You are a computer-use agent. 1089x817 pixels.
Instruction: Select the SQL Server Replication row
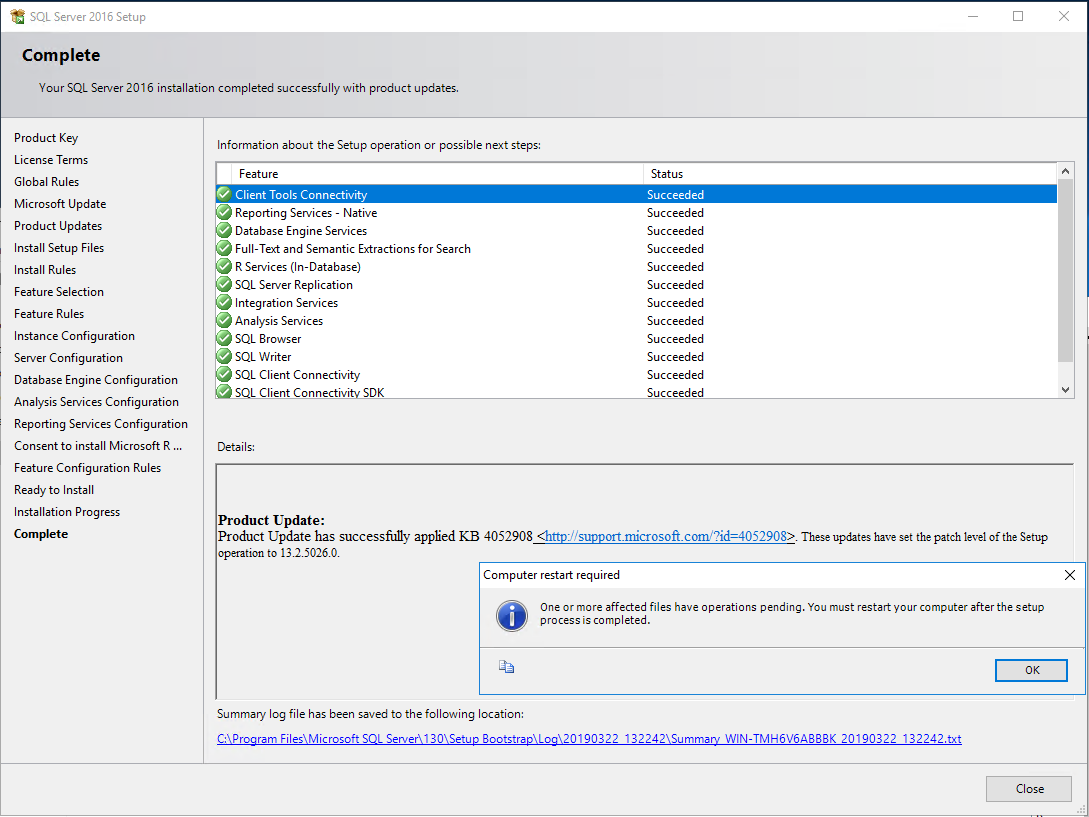(636, 285)
